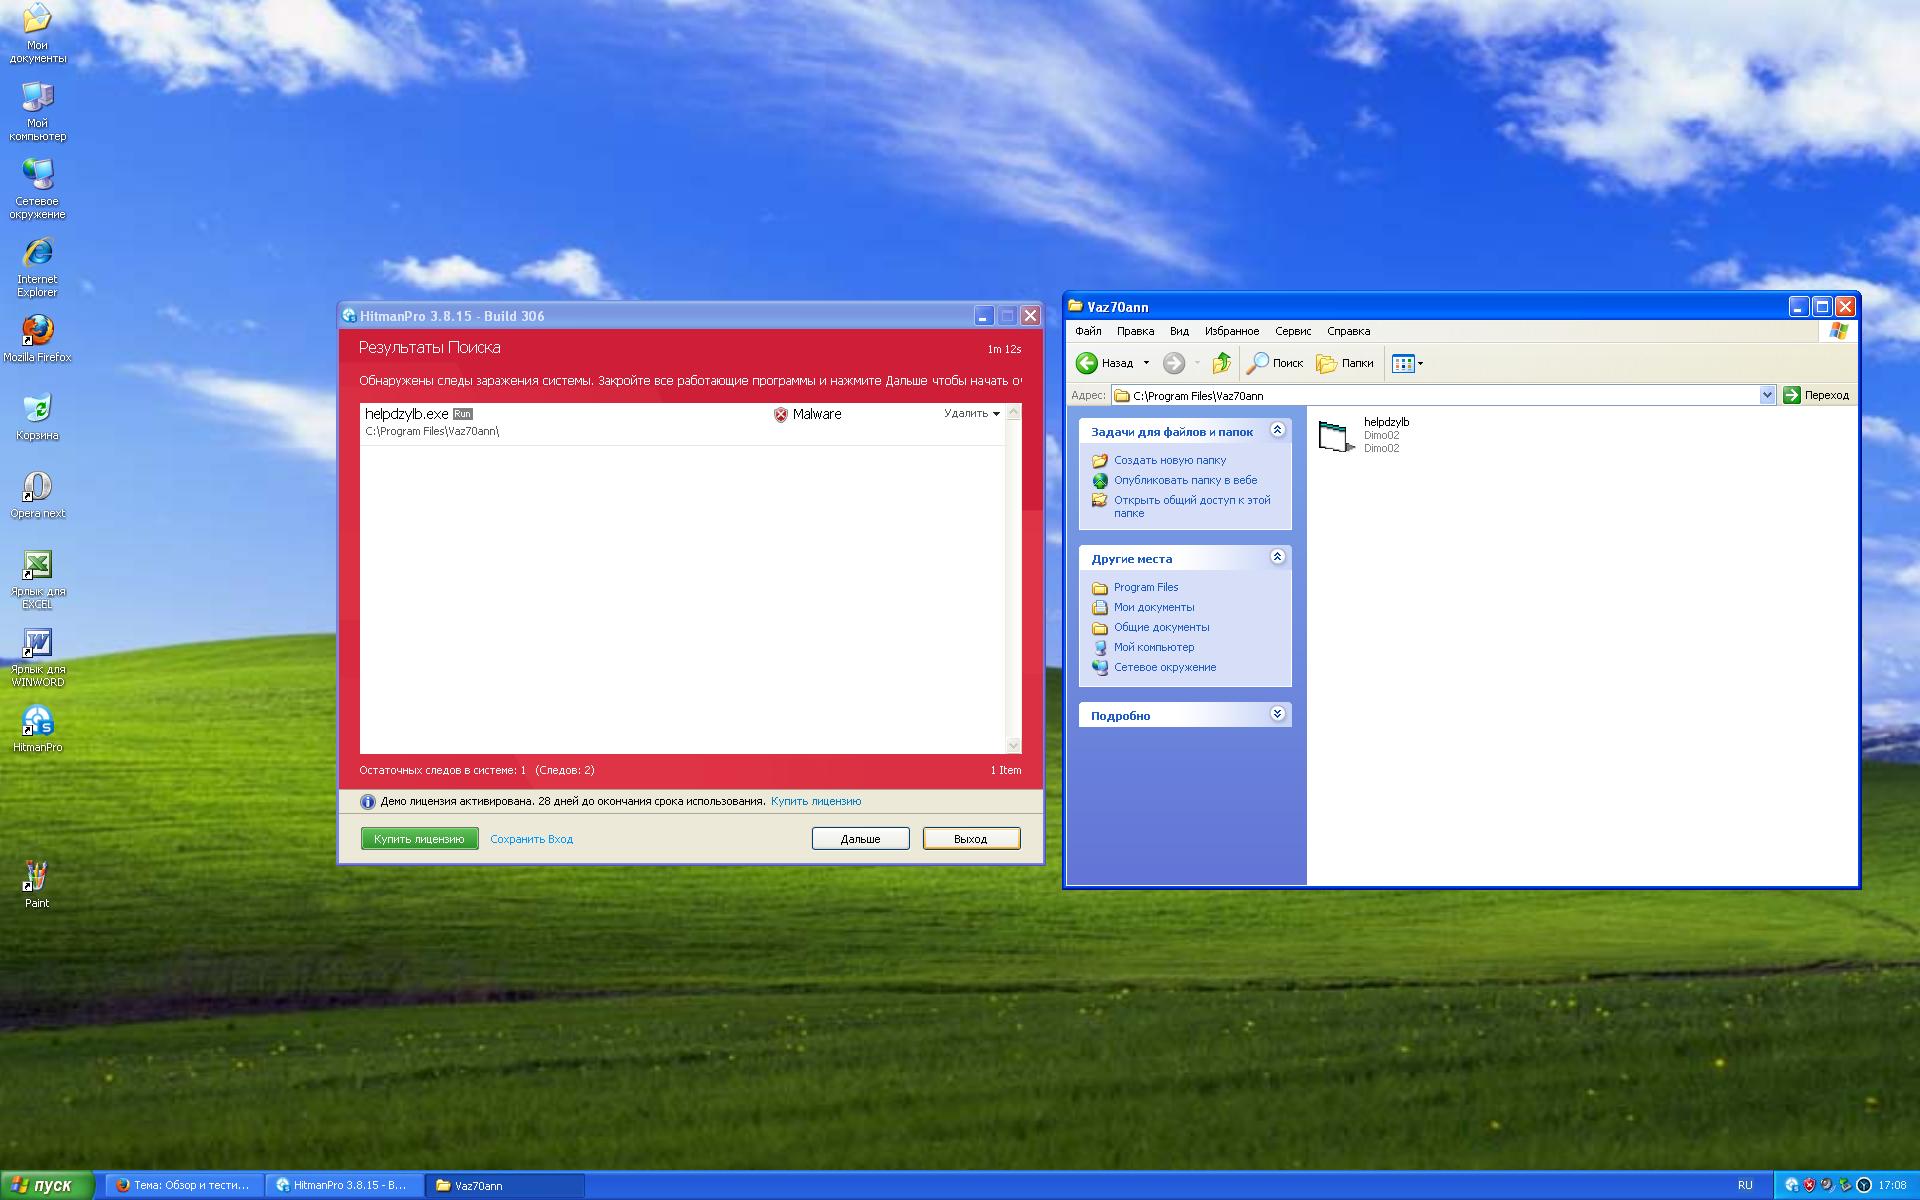Click the Mozilla Firefox desktop icon
1920x1200 pixels.
point(37,331)
